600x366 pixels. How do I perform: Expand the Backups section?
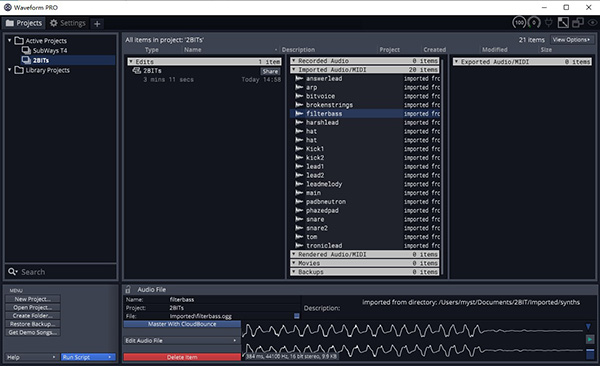pyautogui.click(x=293, y=272)
